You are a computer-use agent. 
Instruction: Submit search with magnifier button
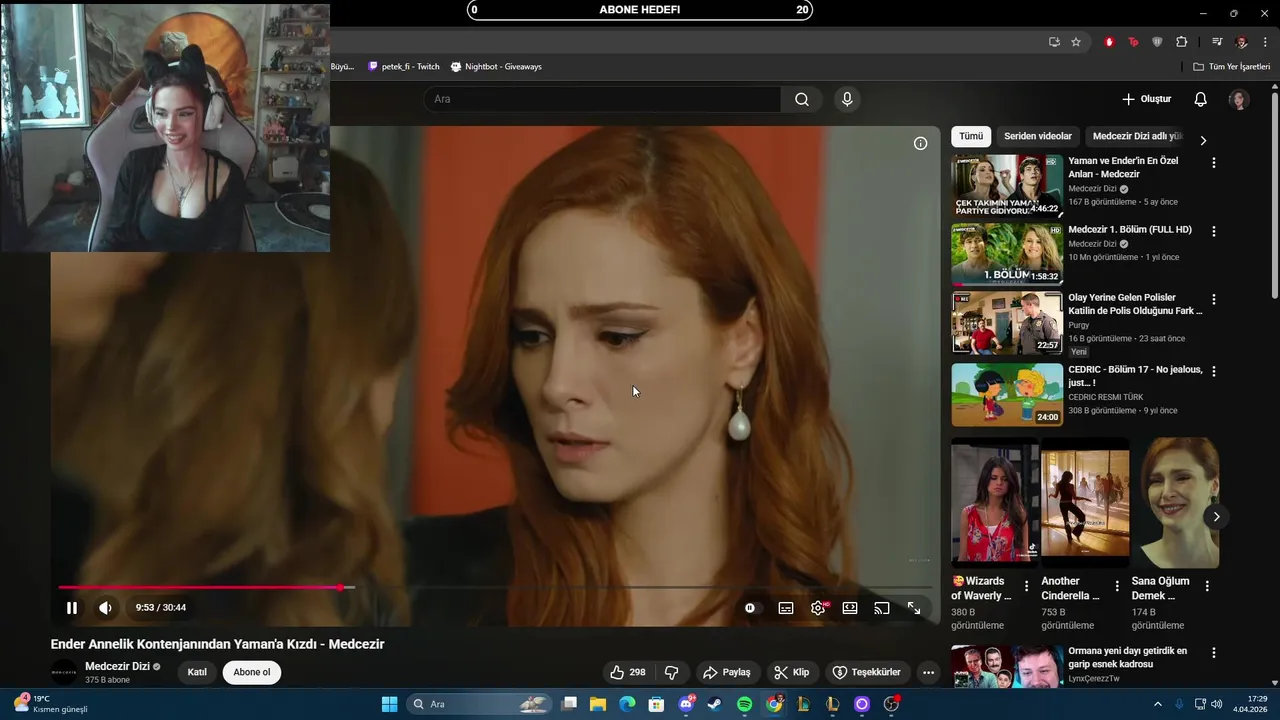point(802,99)
